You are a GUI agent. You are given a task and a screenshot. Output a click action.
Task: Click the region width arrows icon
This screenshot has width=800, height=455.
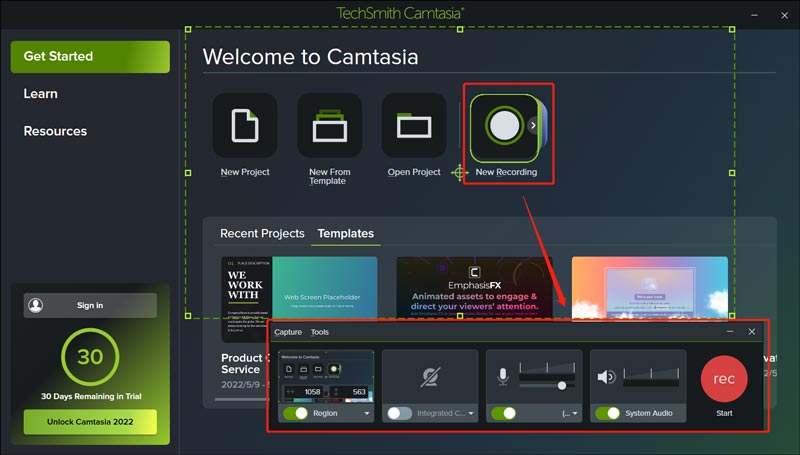[x=290, y=392]
